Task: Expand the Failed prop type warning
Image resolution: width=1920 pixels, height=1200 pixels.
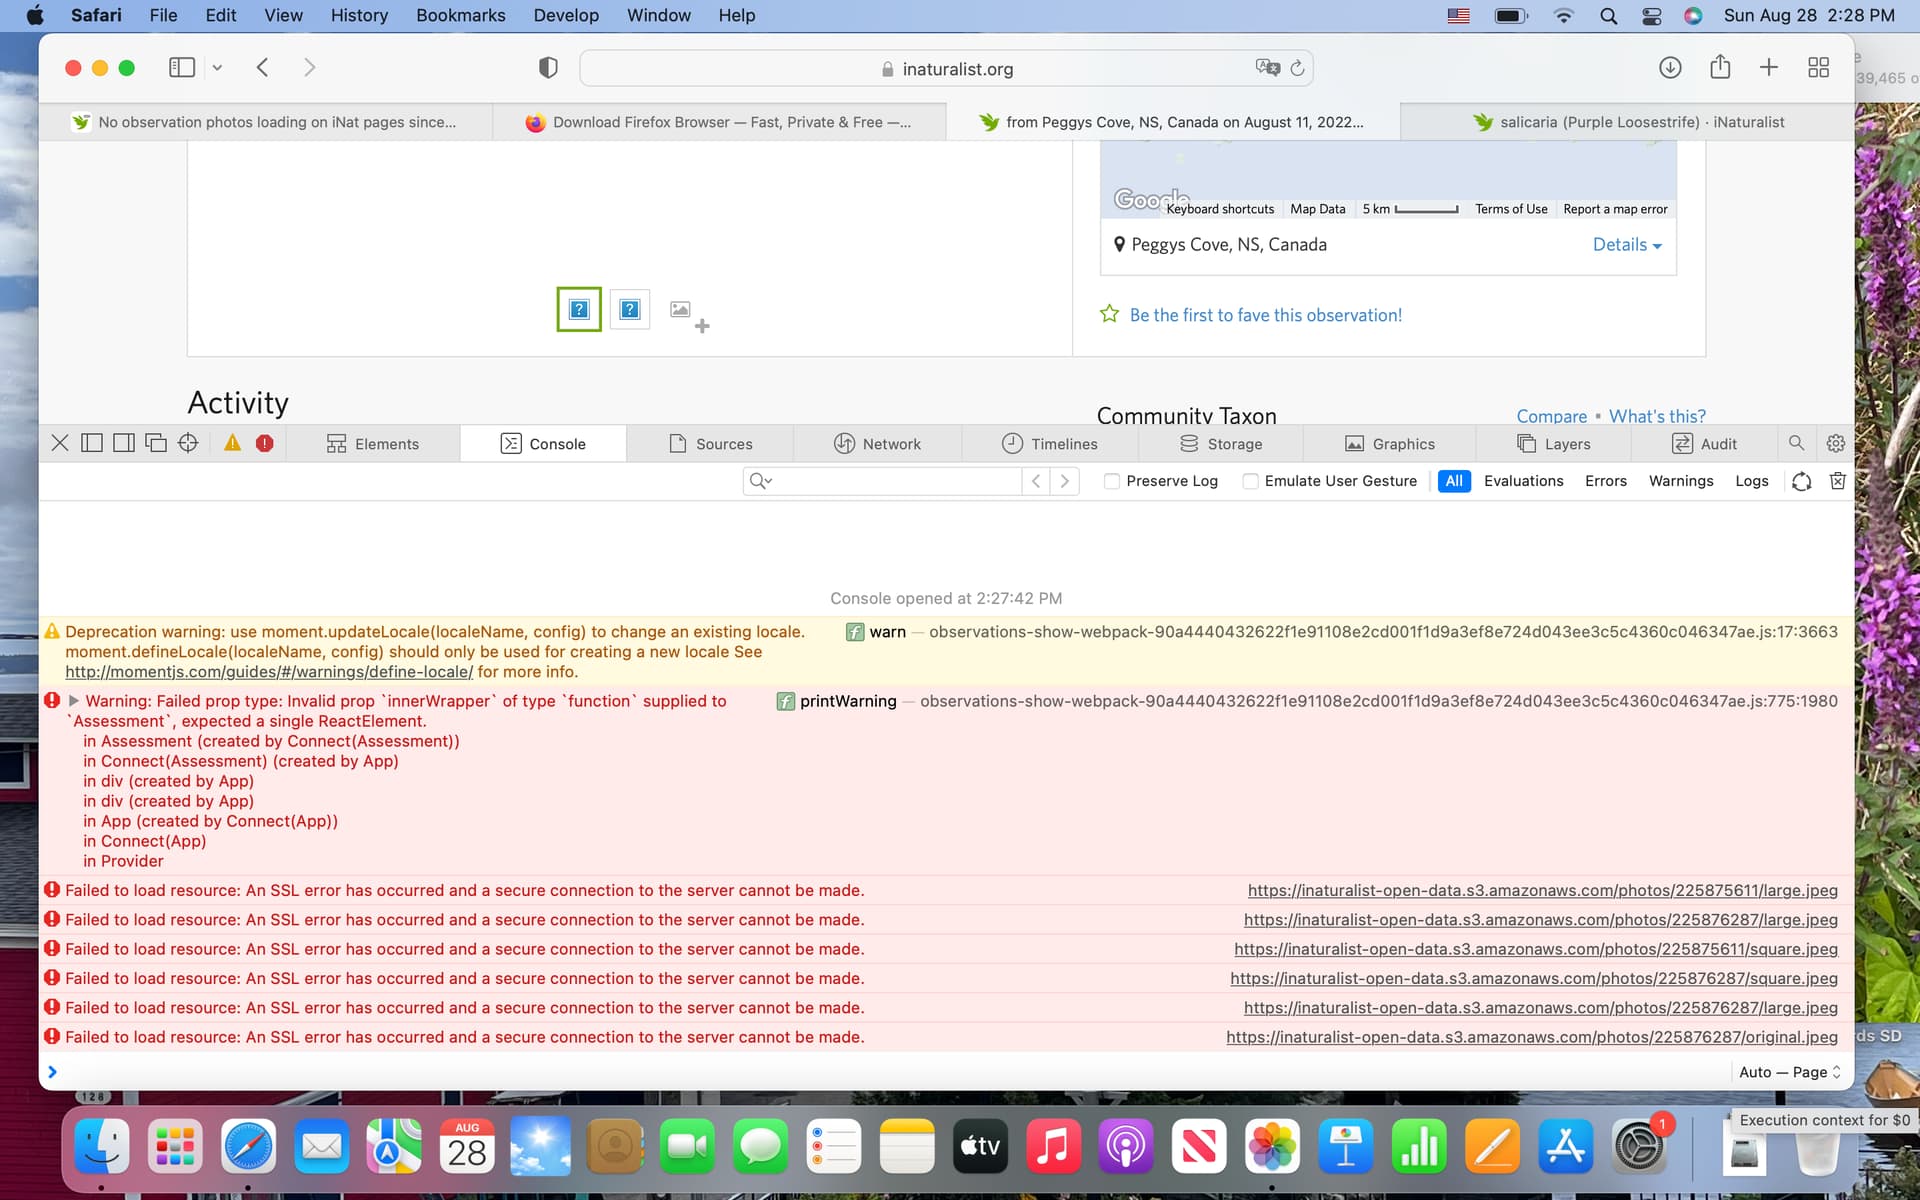Action: [73, 701]
